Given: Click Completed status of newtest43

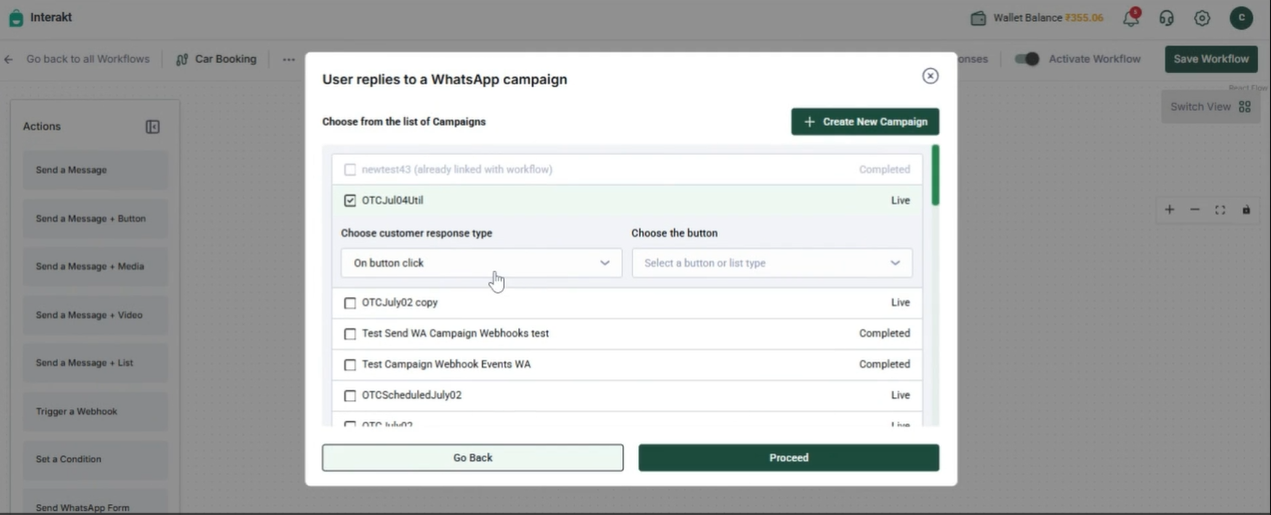Looking at the screenshot, I should coord(884,170).
